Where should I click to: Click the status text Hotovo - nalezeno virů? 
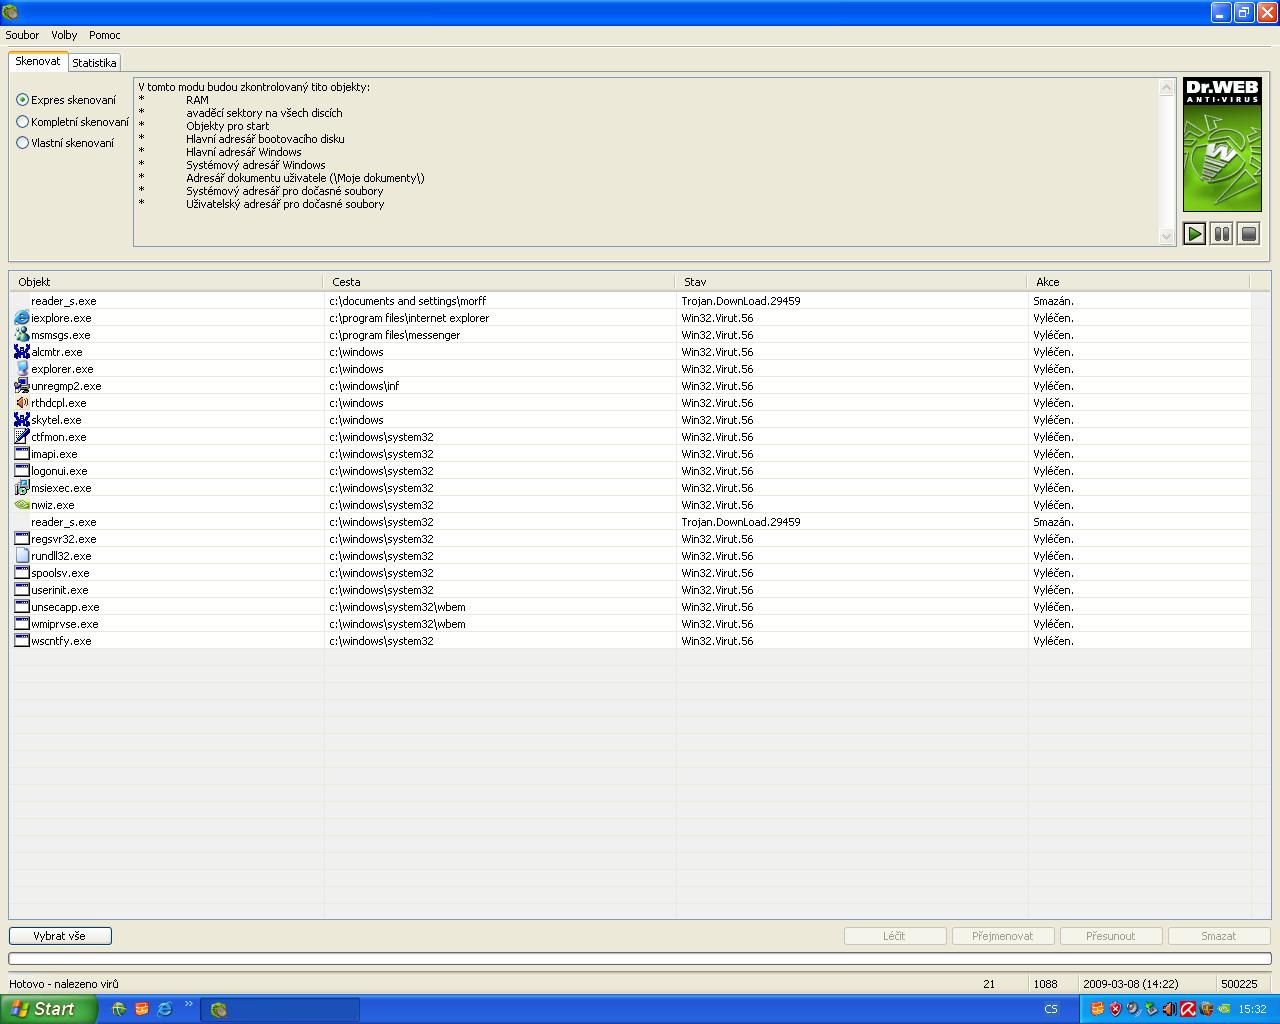pos(64,984)
